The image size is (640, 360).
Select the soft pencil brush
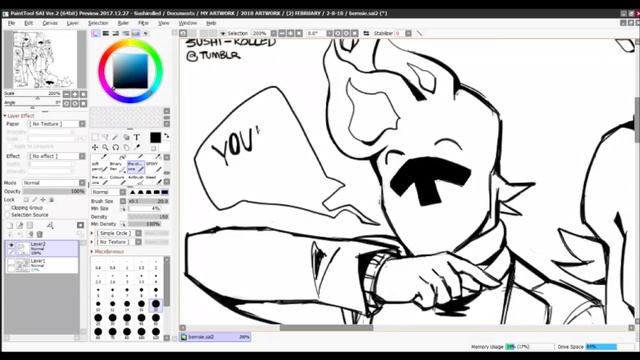(100, 166)
